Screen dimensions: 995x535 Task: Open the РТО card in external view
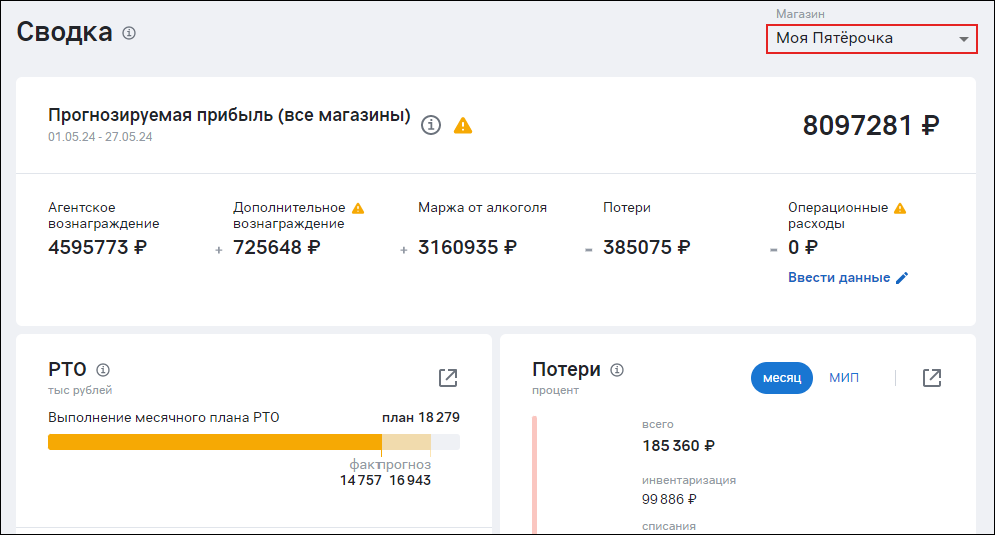[448, 377]
